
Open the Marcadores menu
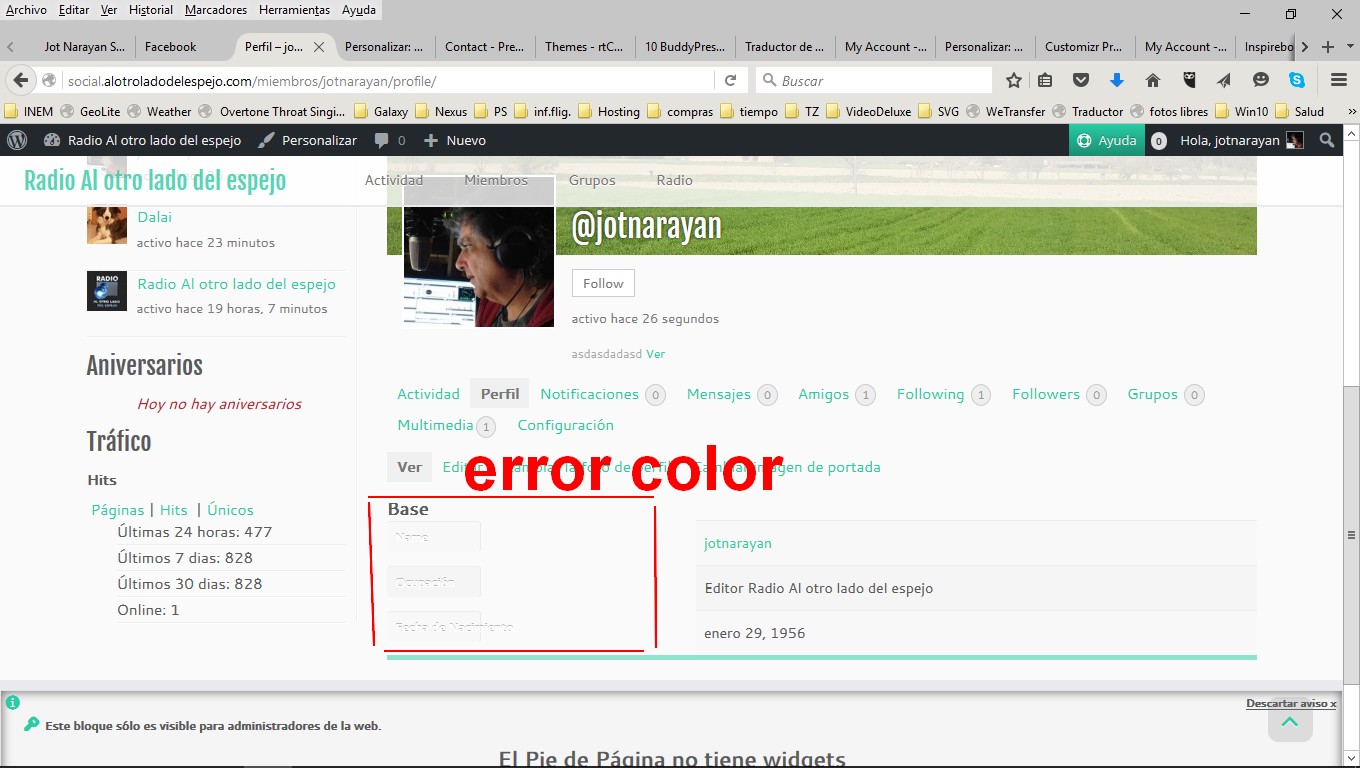tap(215, 10)
